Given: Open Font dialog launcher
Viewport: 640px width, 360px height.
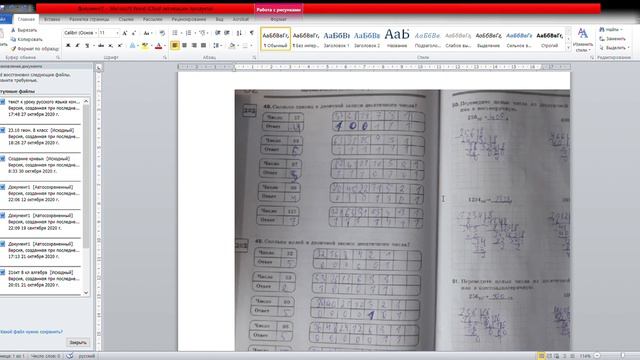Looking at the screenshot, I should (165, 58).
